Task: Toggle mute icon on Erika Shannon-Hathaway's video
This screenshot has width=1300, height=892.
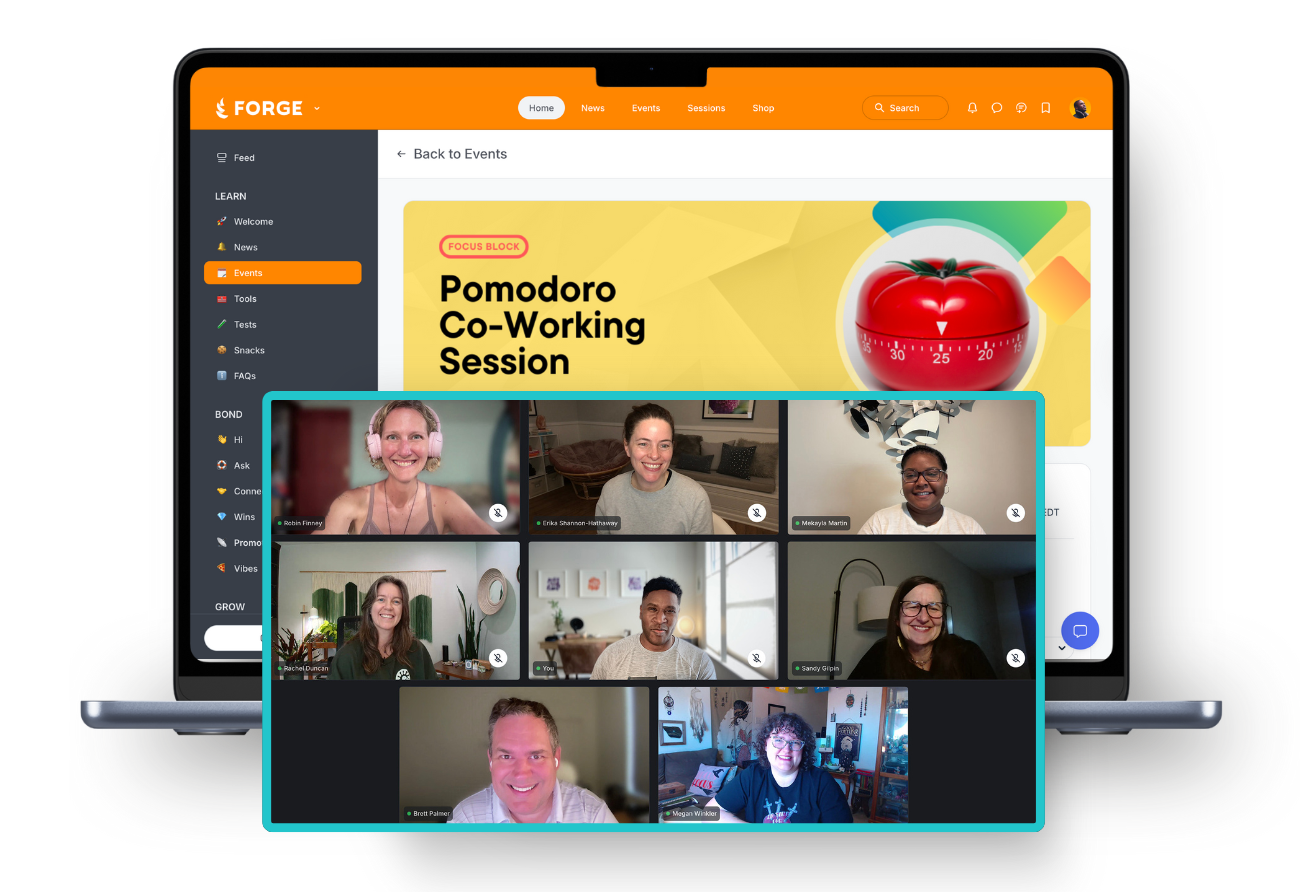Action: [757, 513]
